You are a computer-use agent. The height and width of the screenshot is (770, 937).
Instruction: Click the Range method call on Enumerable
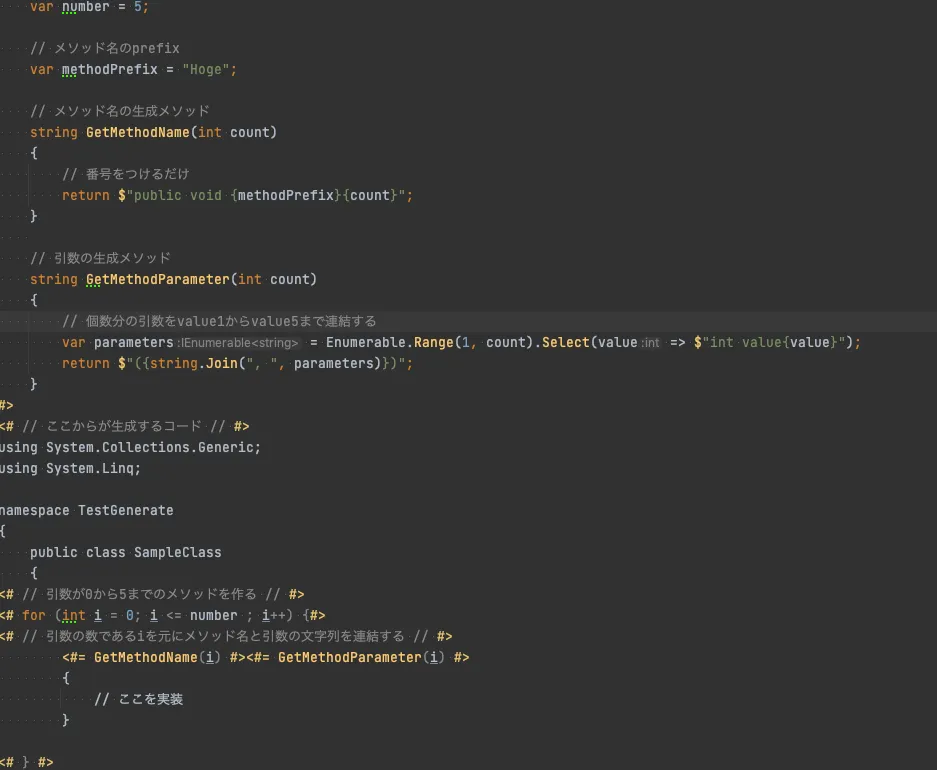pyautogui.click(x=433, y=342)
